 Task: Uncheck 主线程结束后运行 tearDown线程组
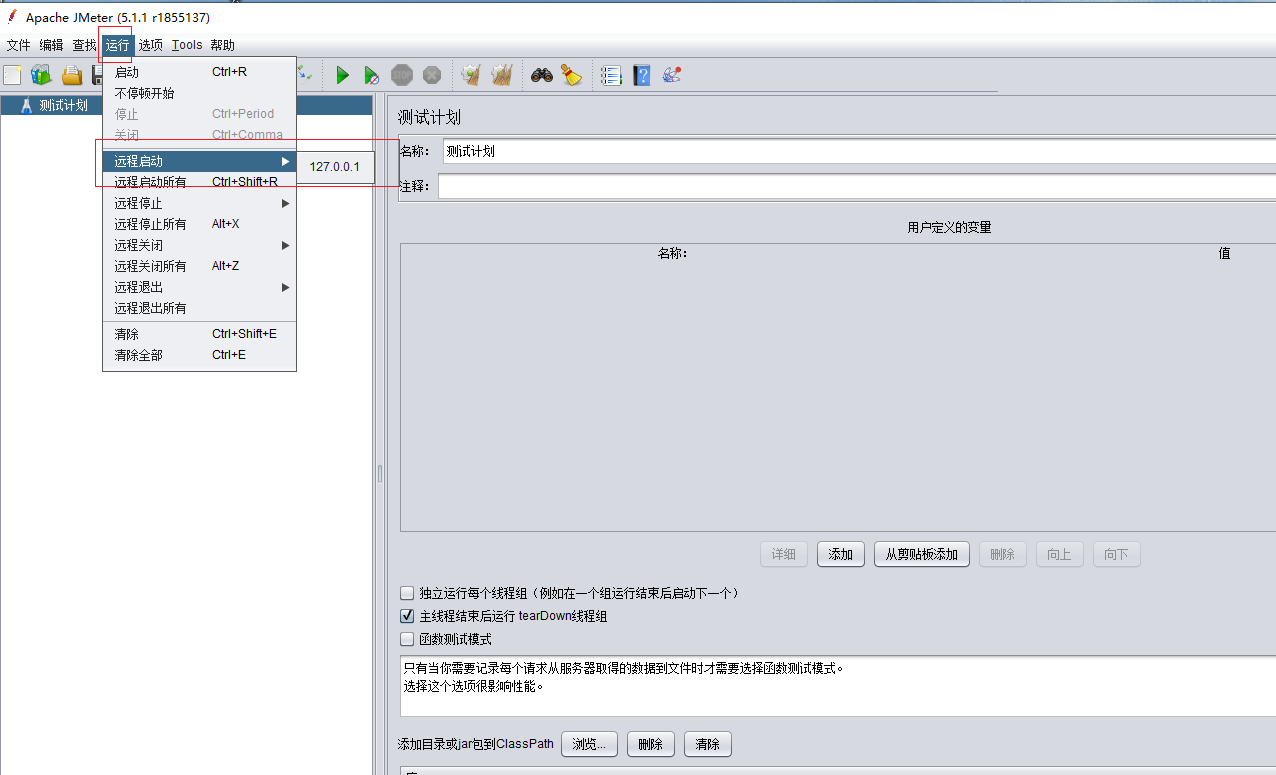(x=407, y=616)
